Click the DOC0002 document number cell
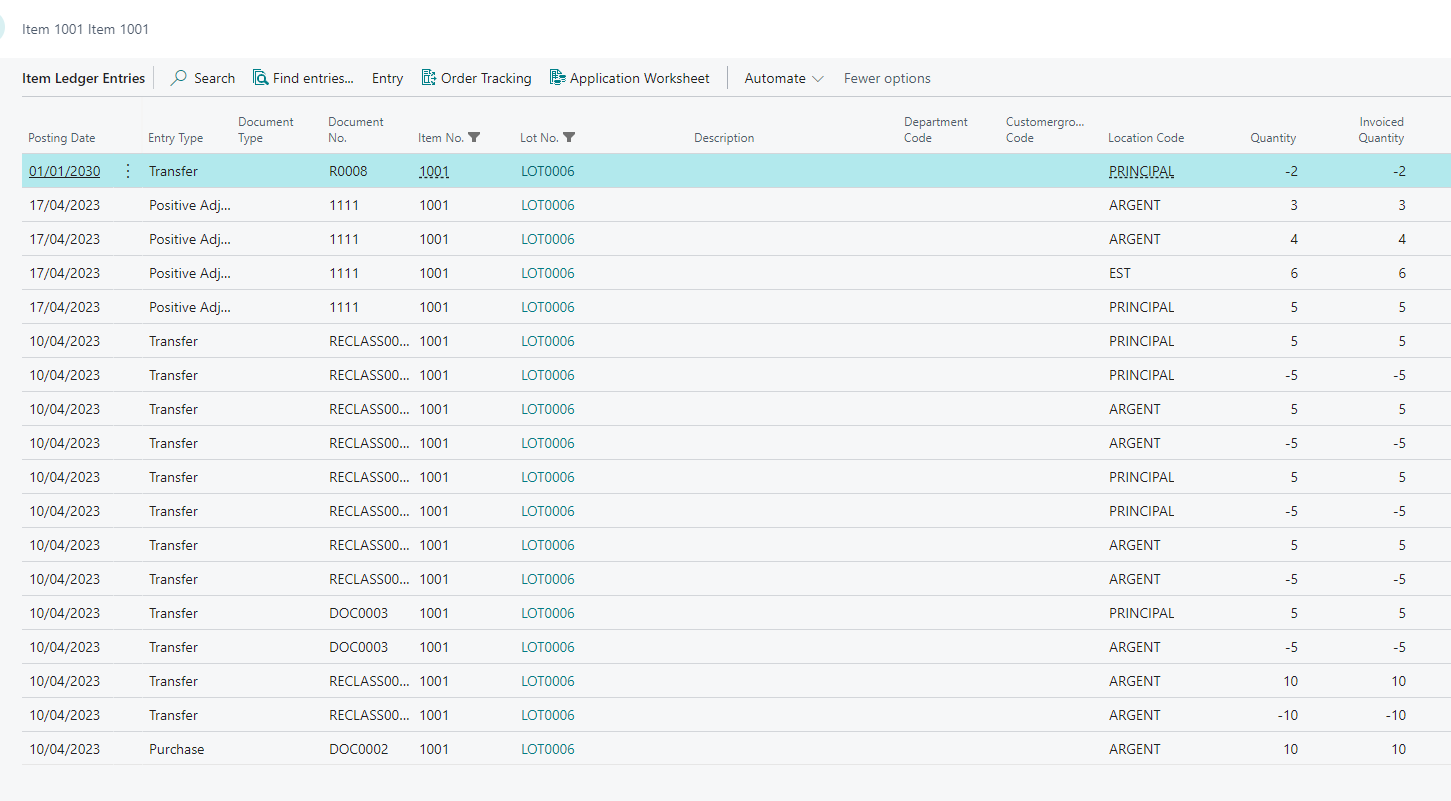 coord(358,749)
